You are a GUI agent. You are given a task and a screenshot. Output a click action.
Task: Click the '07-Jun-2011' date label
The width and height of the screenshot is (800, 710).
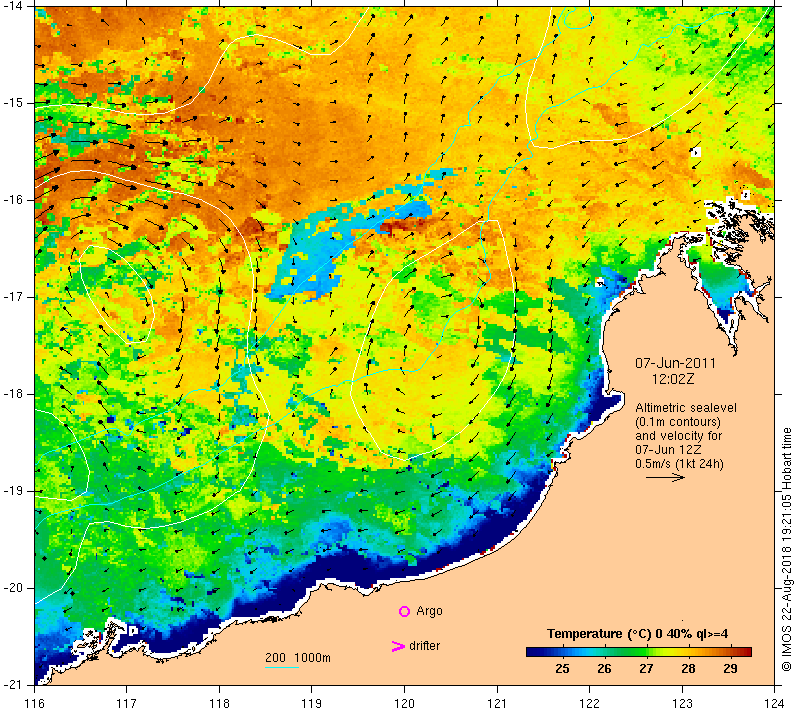[675, 363]
